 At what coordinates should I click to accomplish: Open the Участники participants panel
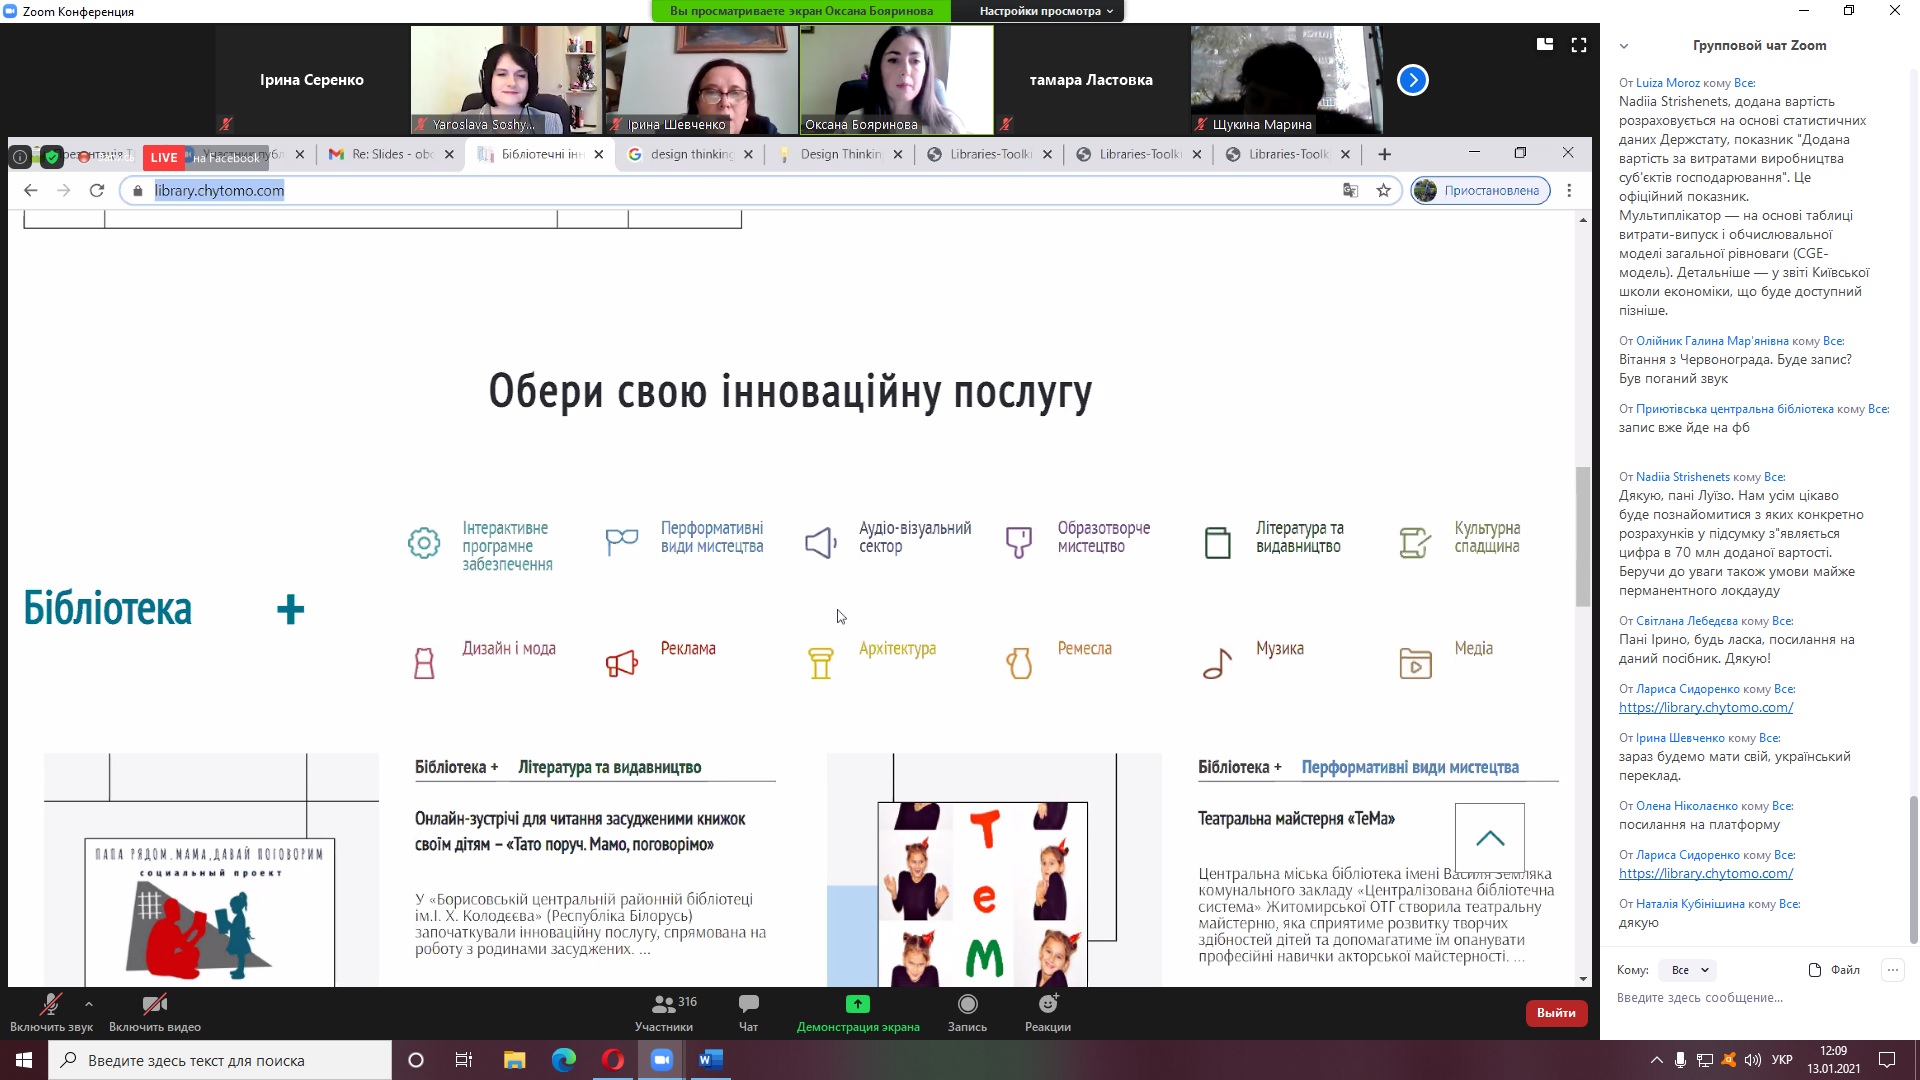click(x=664, y=1012)
